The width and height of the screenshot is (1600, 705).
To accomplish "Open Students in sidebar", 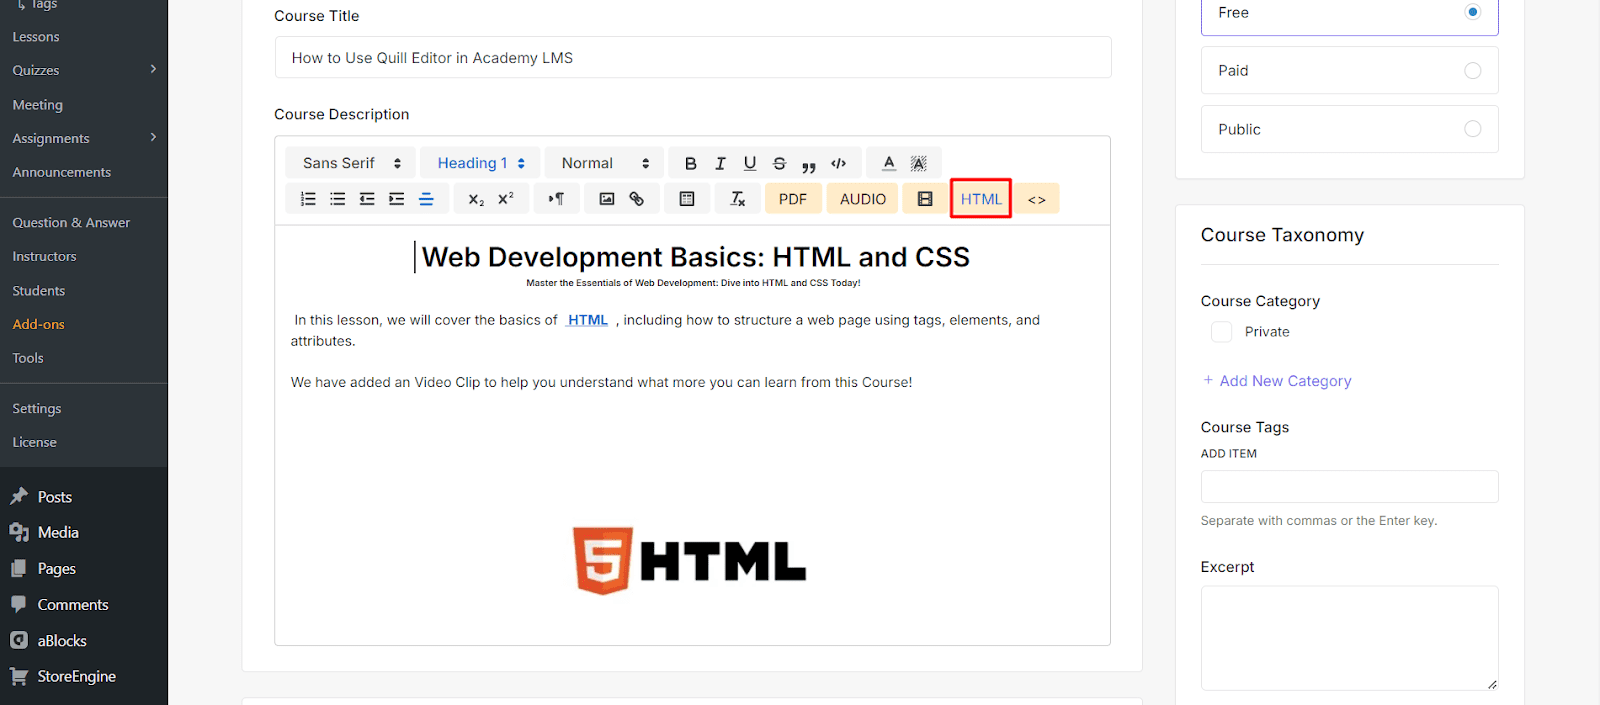I will tap(39, 291).
